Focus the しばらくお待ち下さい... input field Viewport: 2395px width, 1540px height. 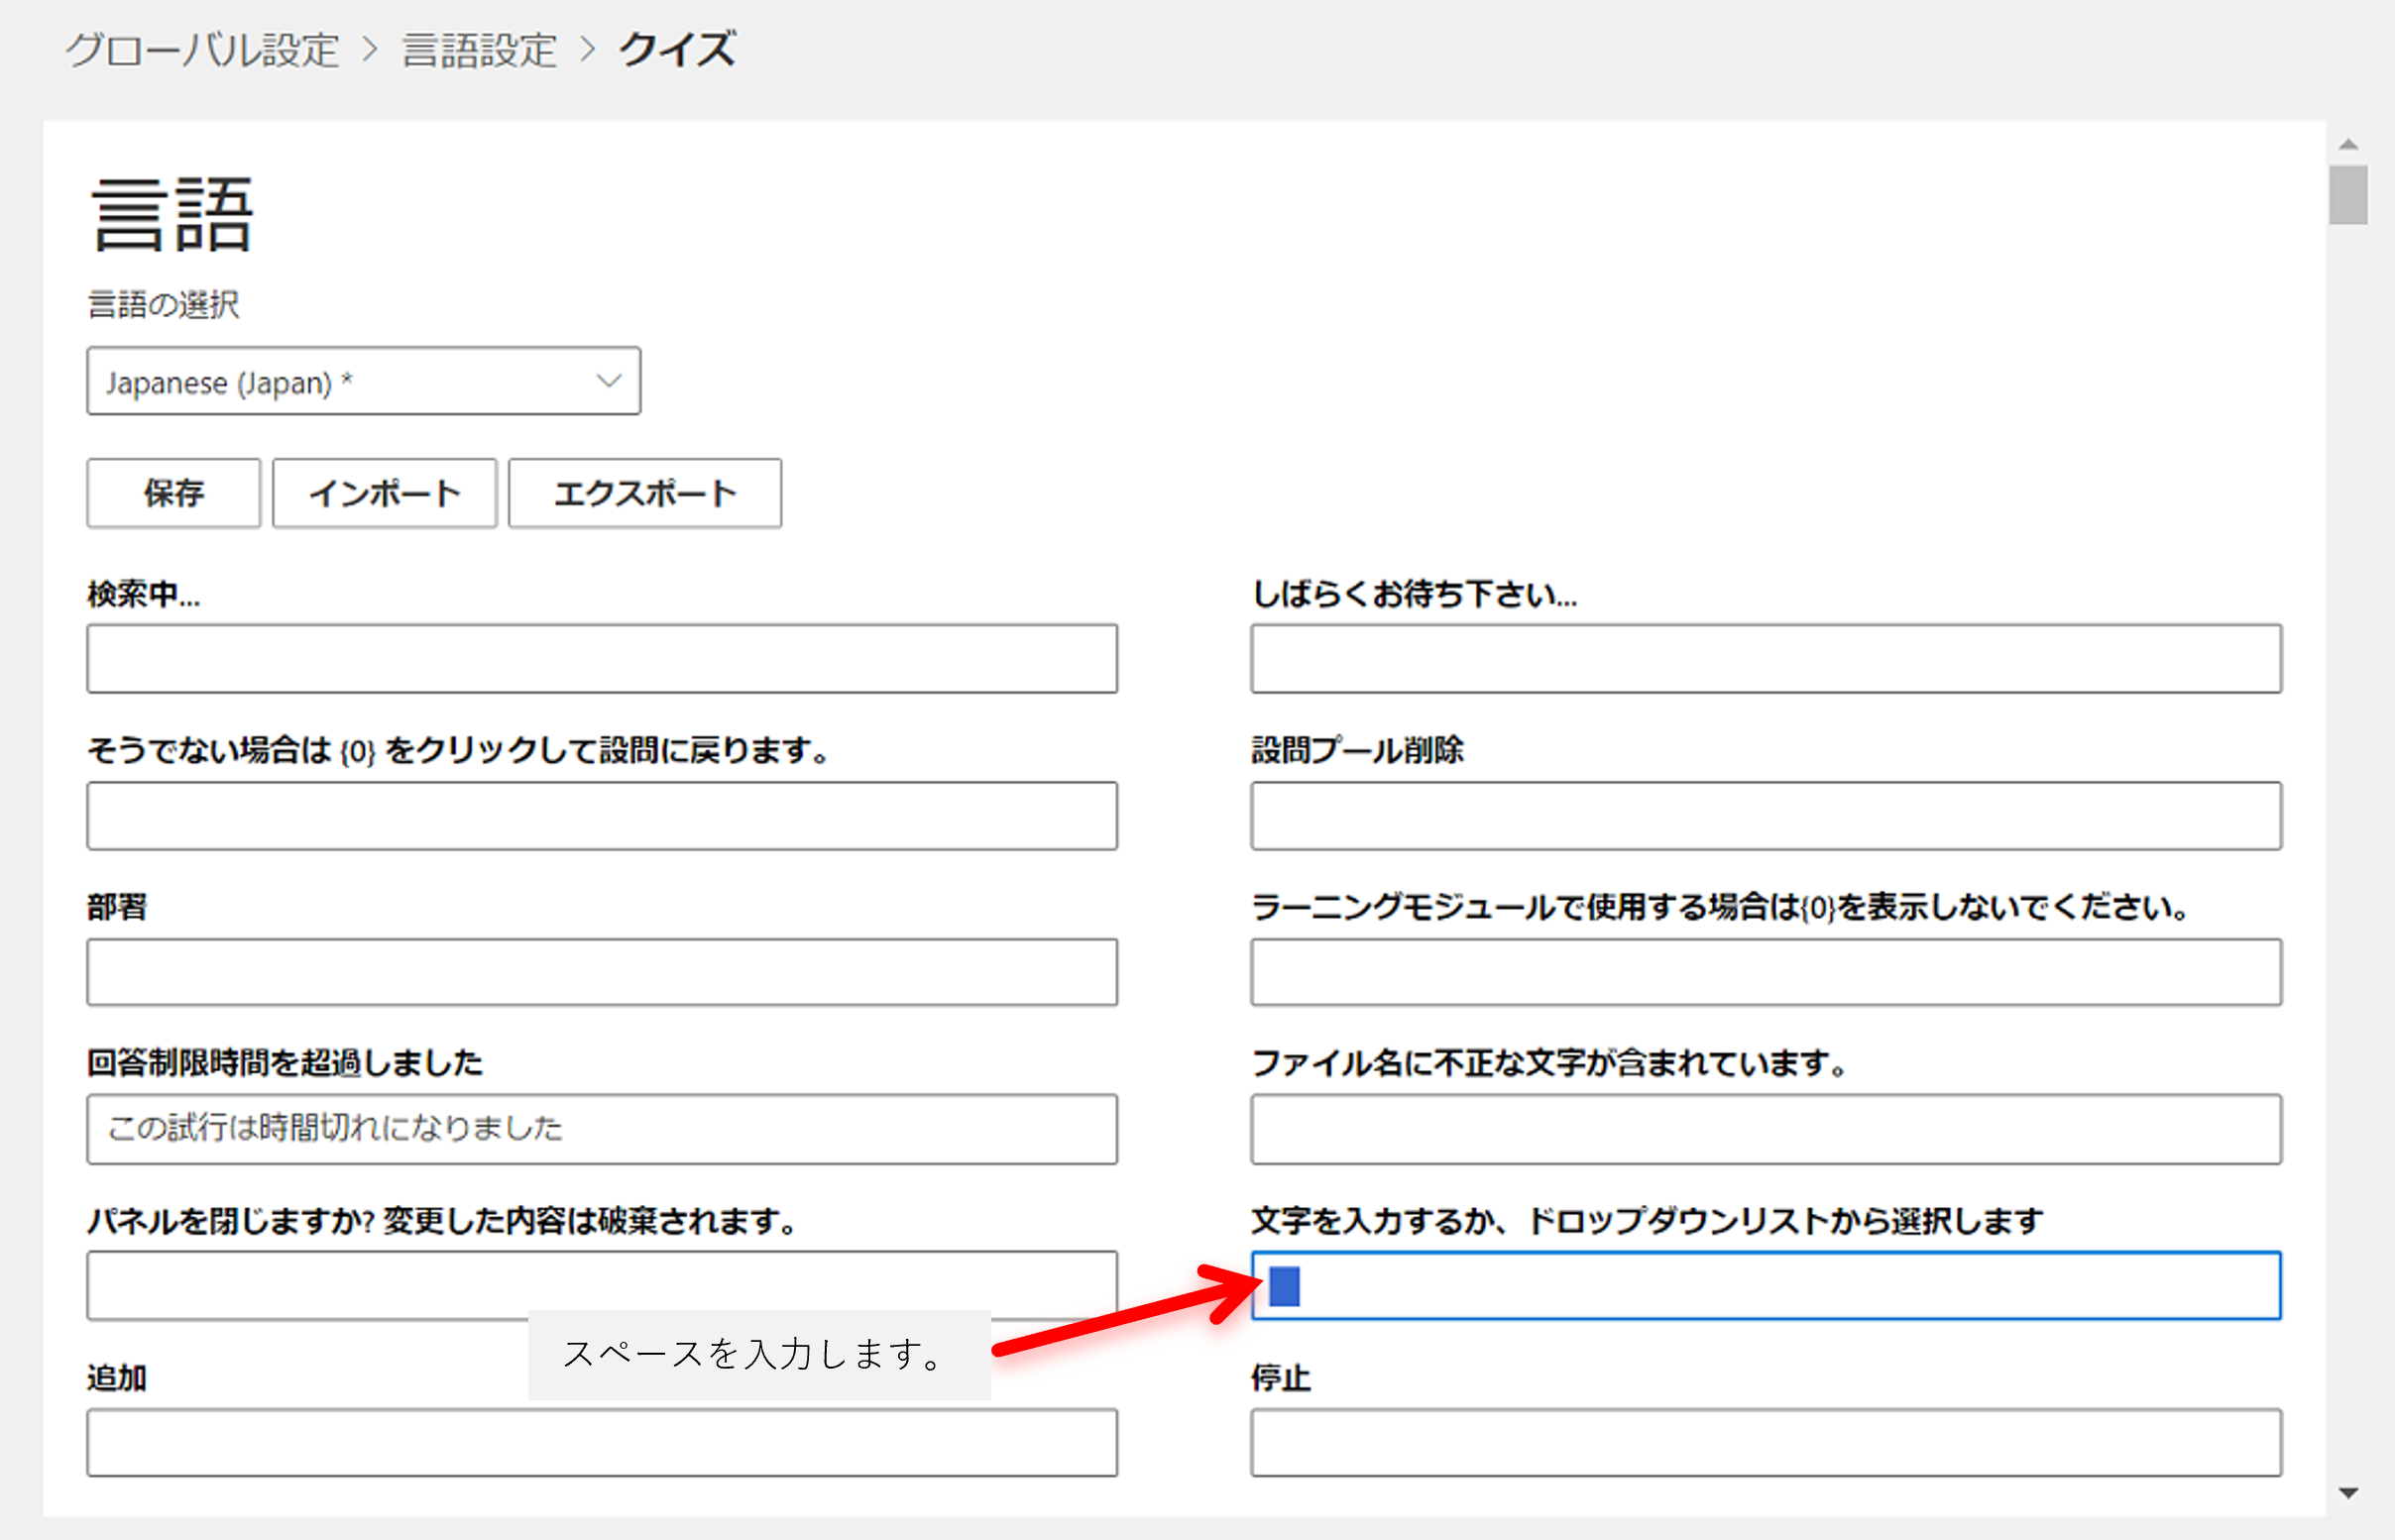(1766, 659)
